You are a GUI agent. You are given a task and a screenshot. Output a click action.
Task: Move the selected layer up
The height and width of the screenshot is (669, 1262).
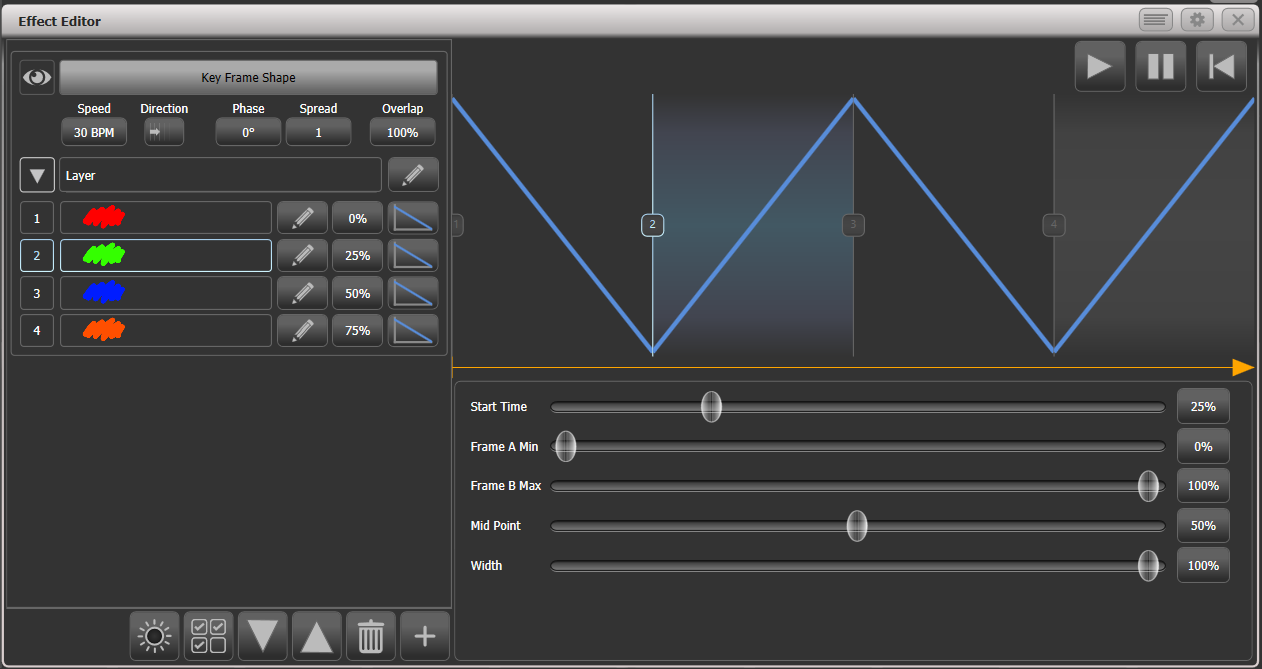[x=316, y=635]
